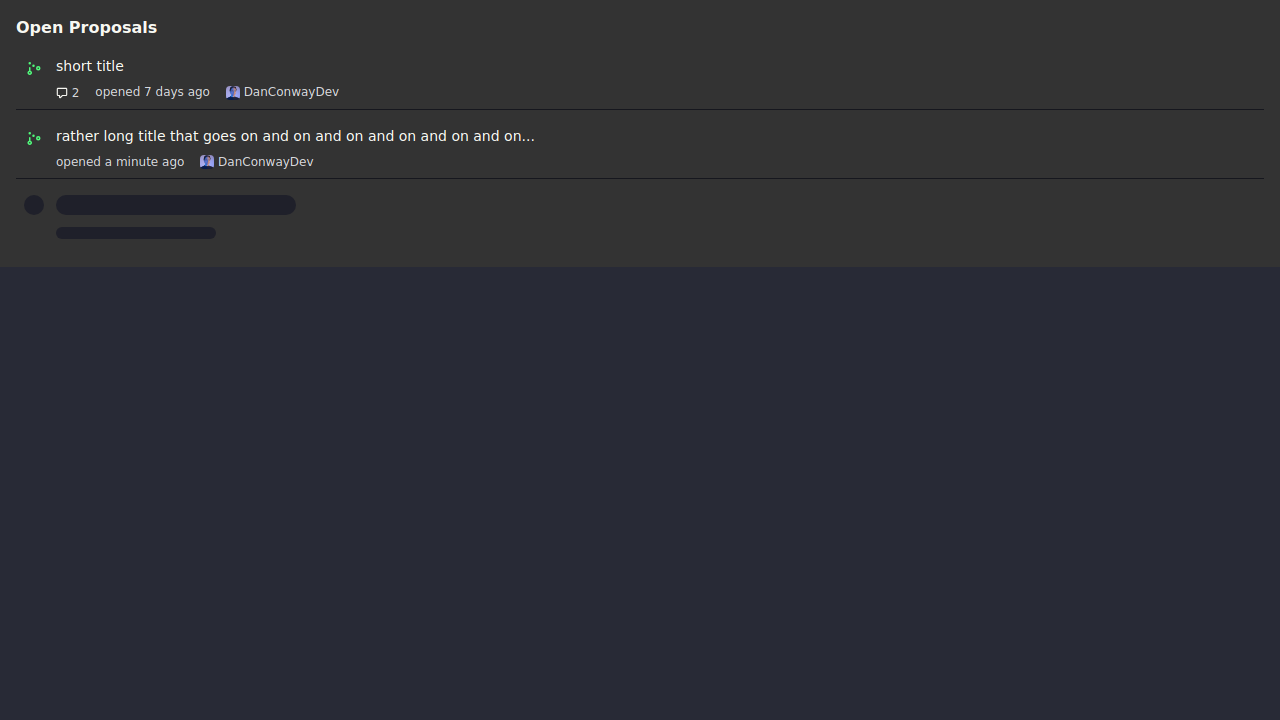Click the circular loading placeholder icon

pyautogui.click(x=34, y=205)
